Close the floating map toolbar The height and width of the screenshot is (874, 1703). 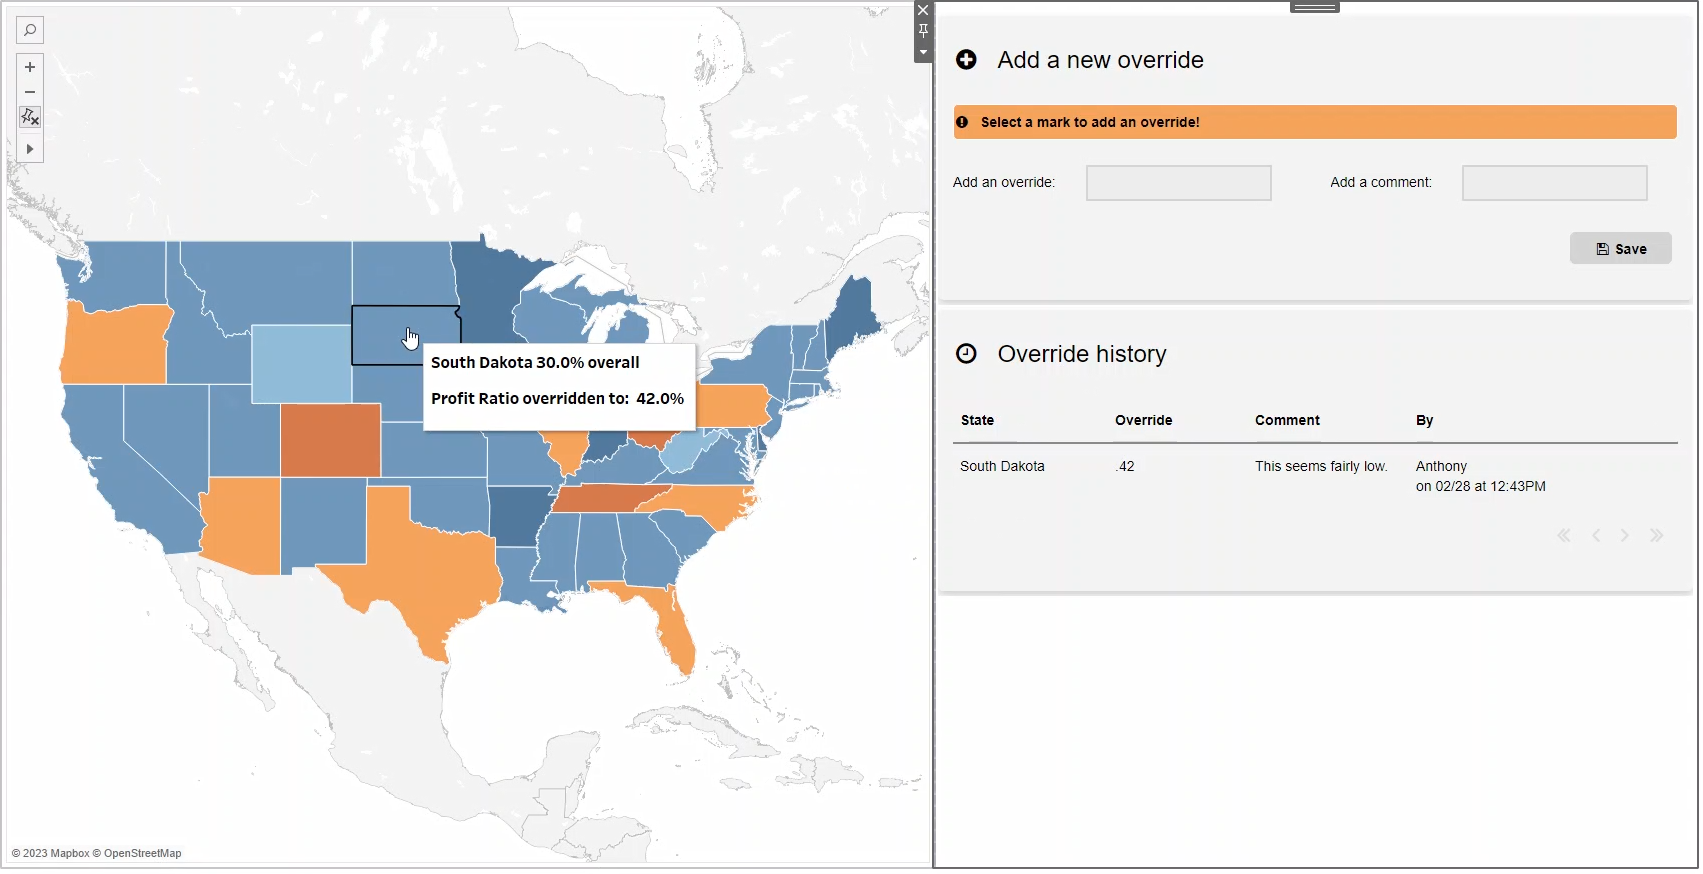(922, 9)
